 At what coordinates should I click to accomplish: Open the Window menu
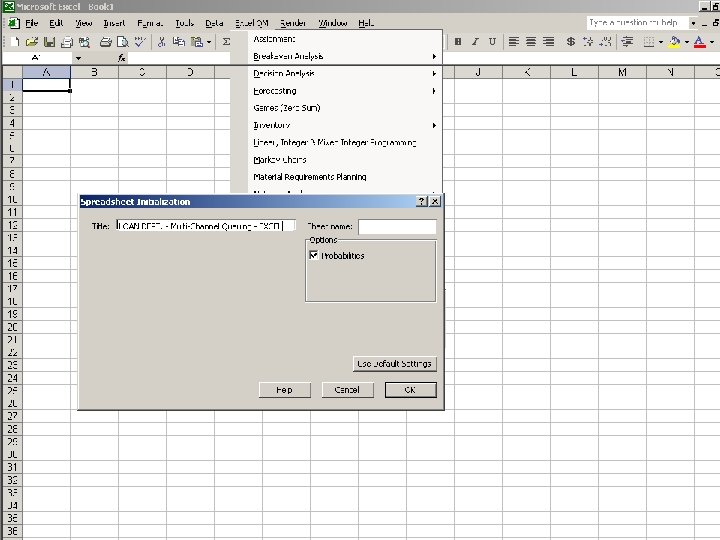click(x=332, y=23)
